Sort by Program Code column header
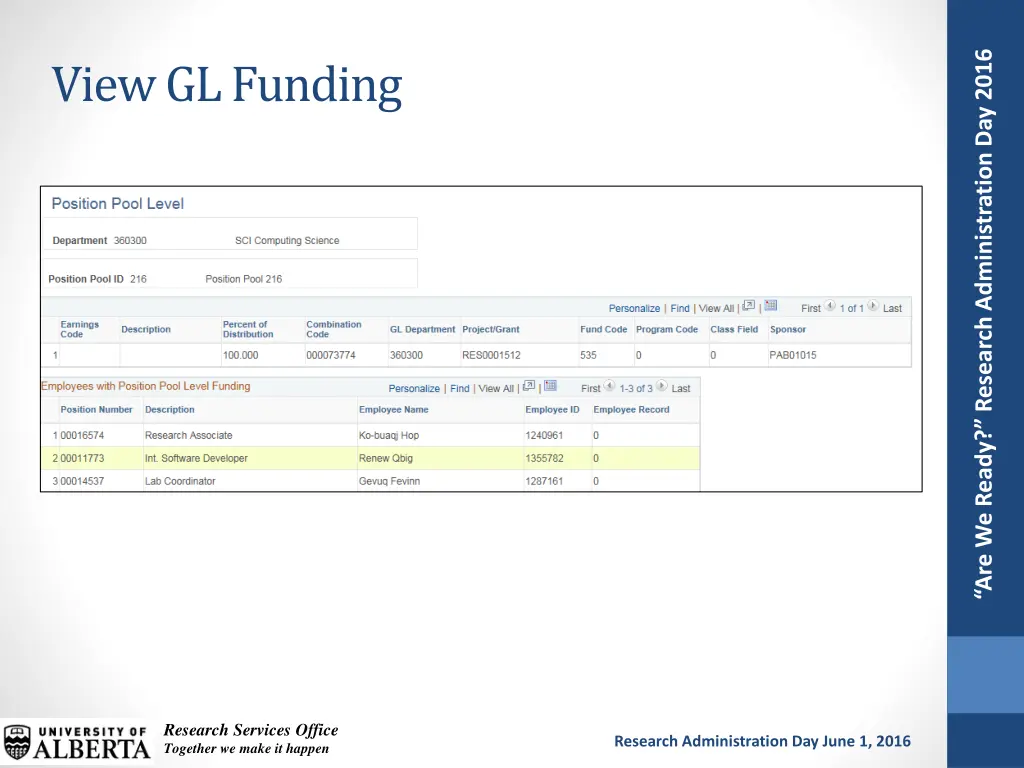 pos(667,329)
